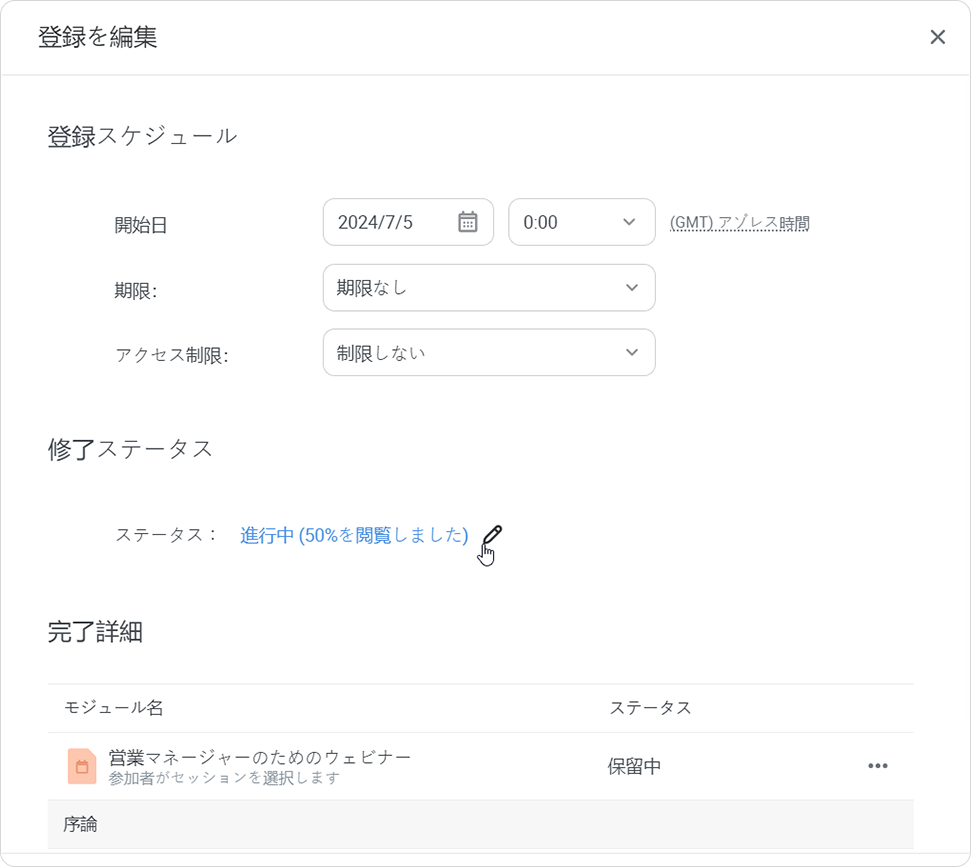This screenshot has height=867, width=971.
Task: Expand the アクセス制限 dropdown showing 制限しない
Action: pos(488,353)
